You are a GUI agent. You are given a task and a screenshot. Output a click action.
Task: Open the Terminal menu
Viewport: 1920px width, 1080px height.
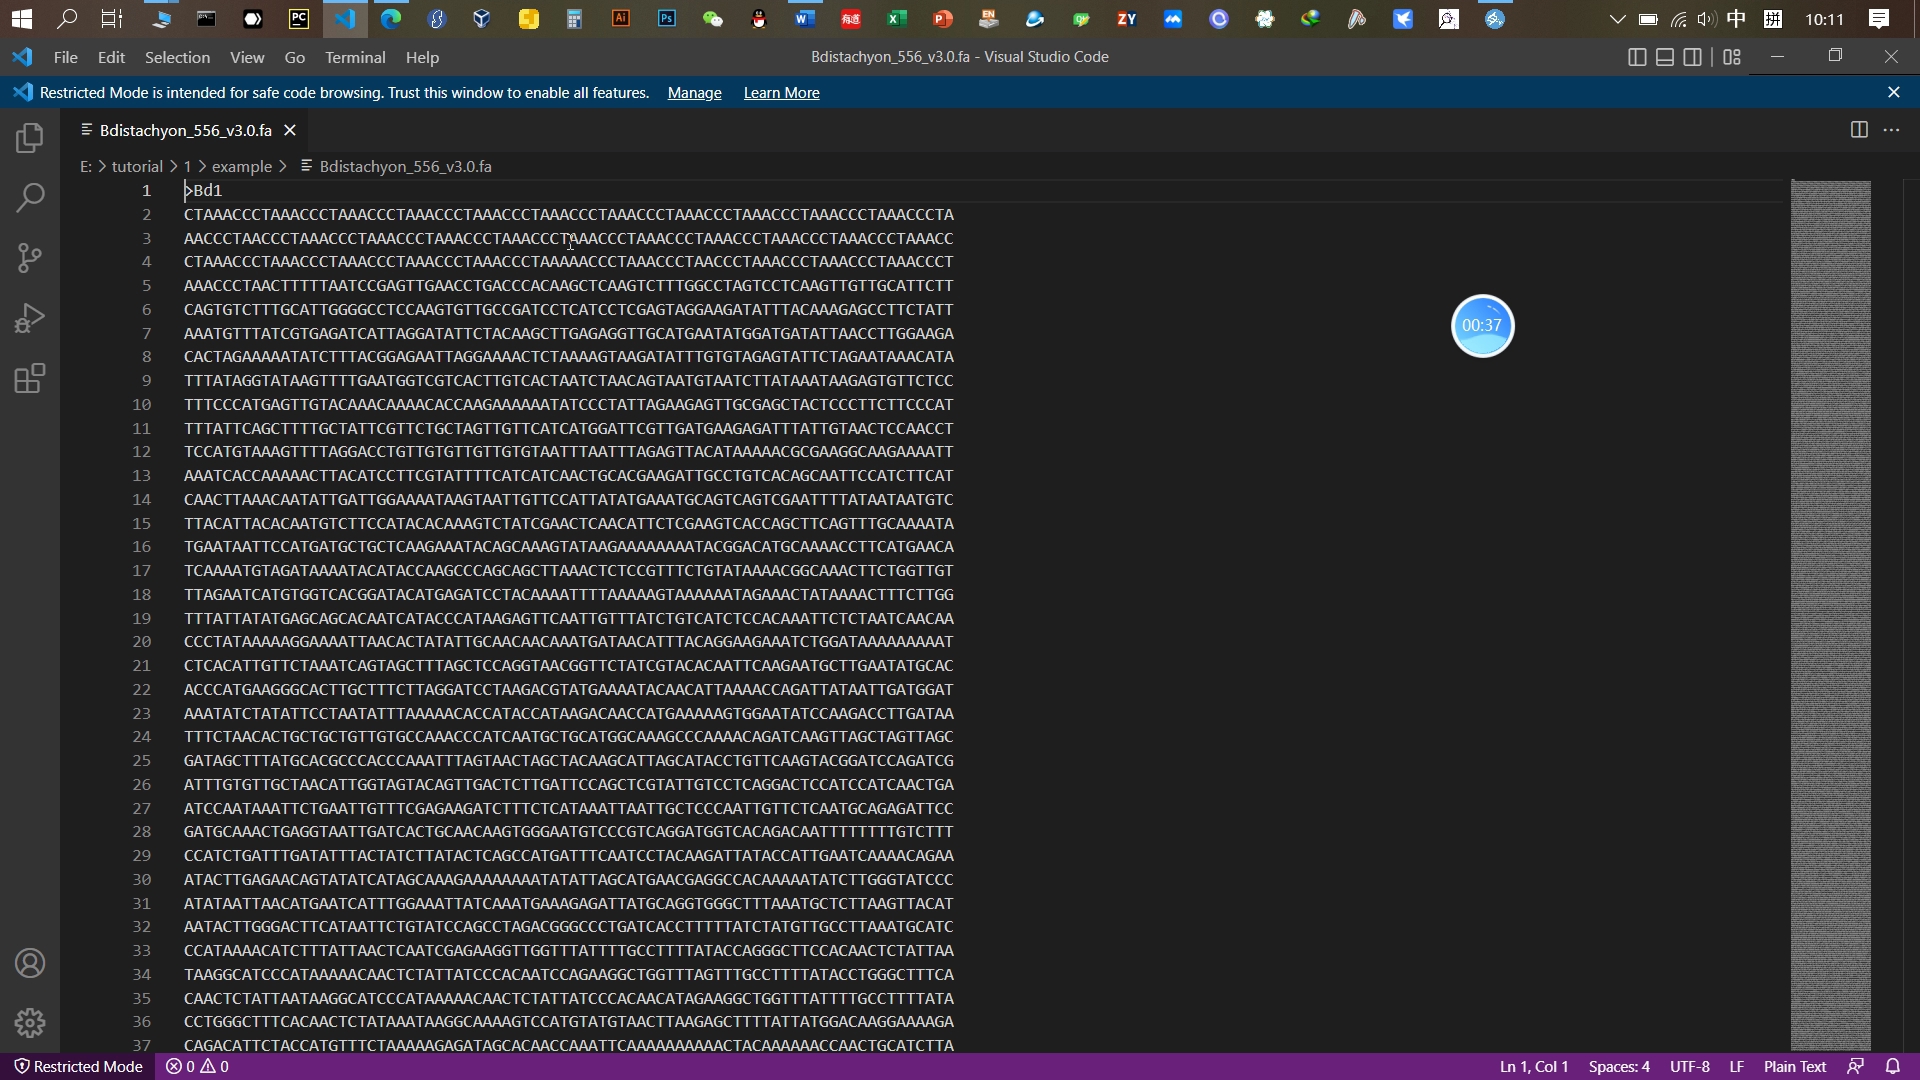(x=355, y=57)
